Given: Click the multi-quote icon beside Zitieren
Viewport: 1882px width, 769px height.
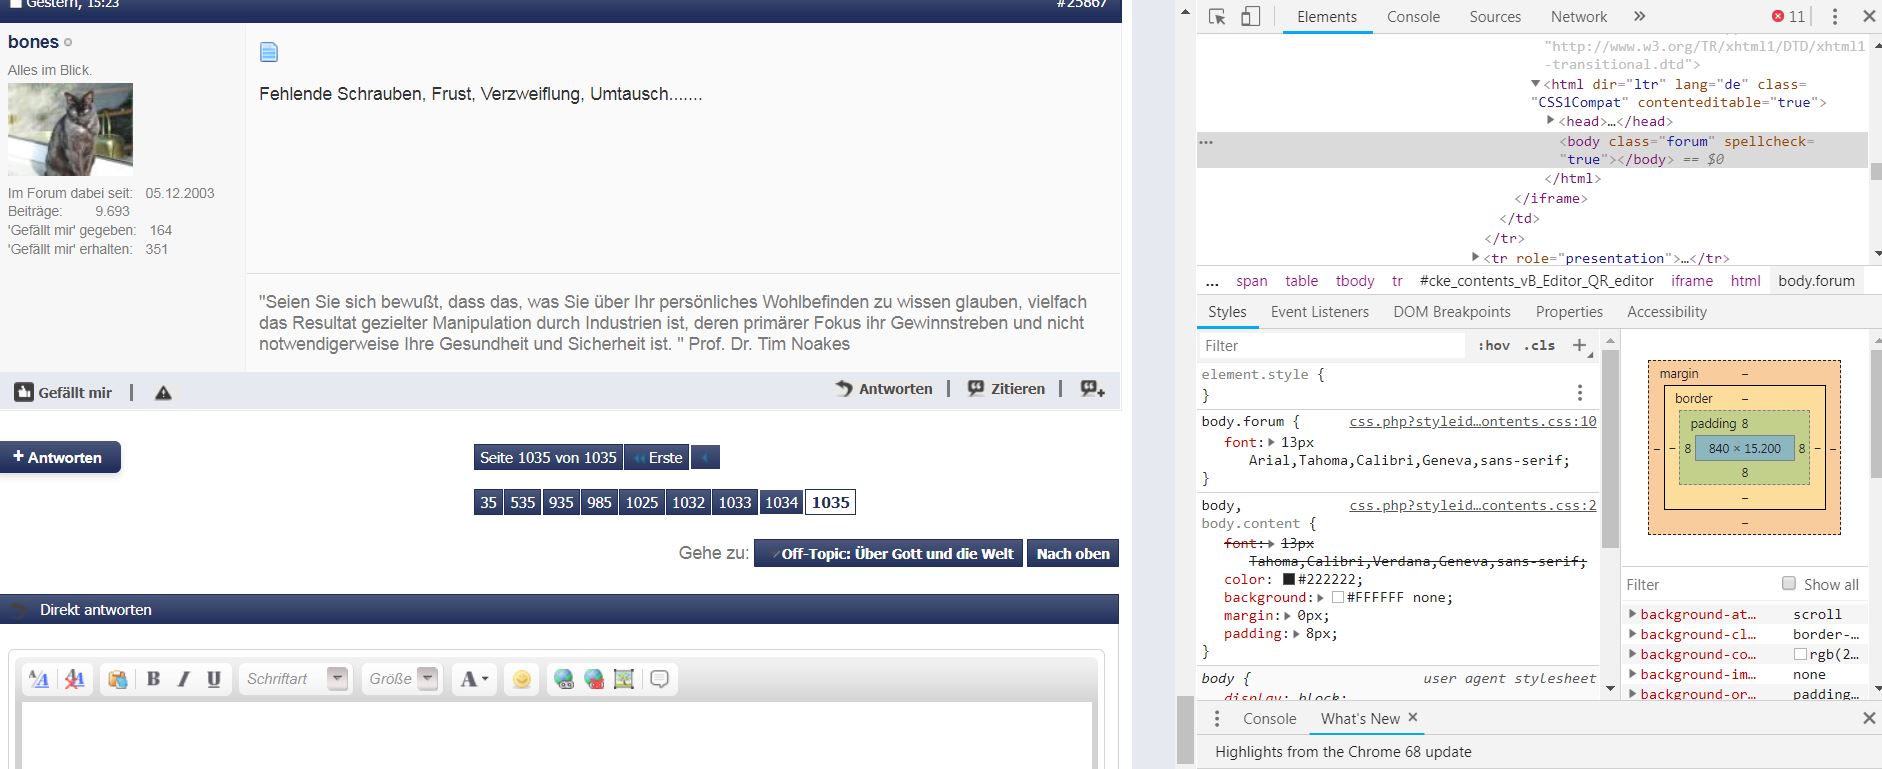Looking at the screenshot, I should [1092, 389].
